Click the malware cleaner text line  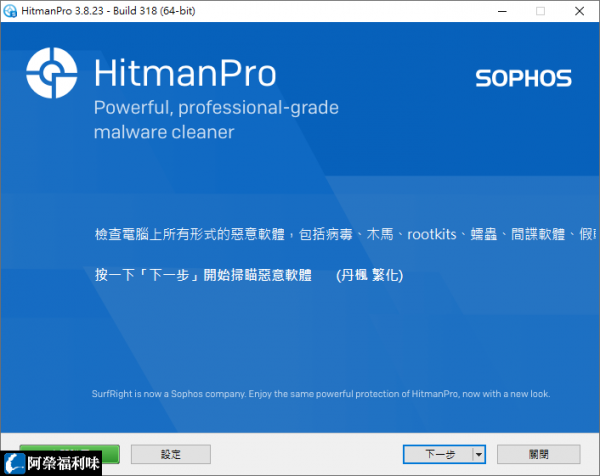click(164, 132)
